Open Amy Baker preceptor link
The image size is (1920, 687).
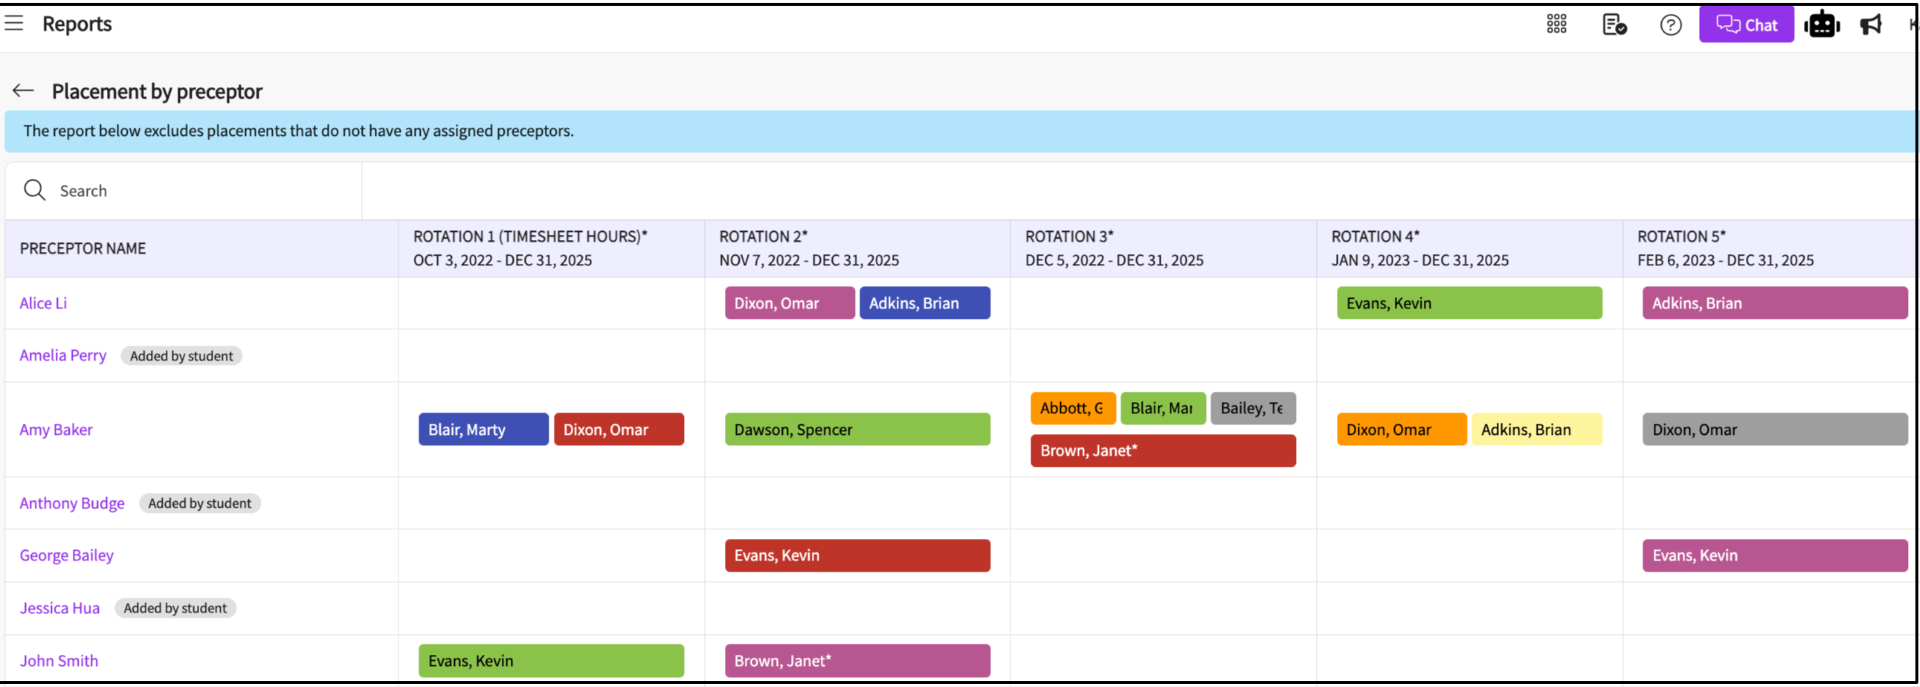[x=56, y=430]
